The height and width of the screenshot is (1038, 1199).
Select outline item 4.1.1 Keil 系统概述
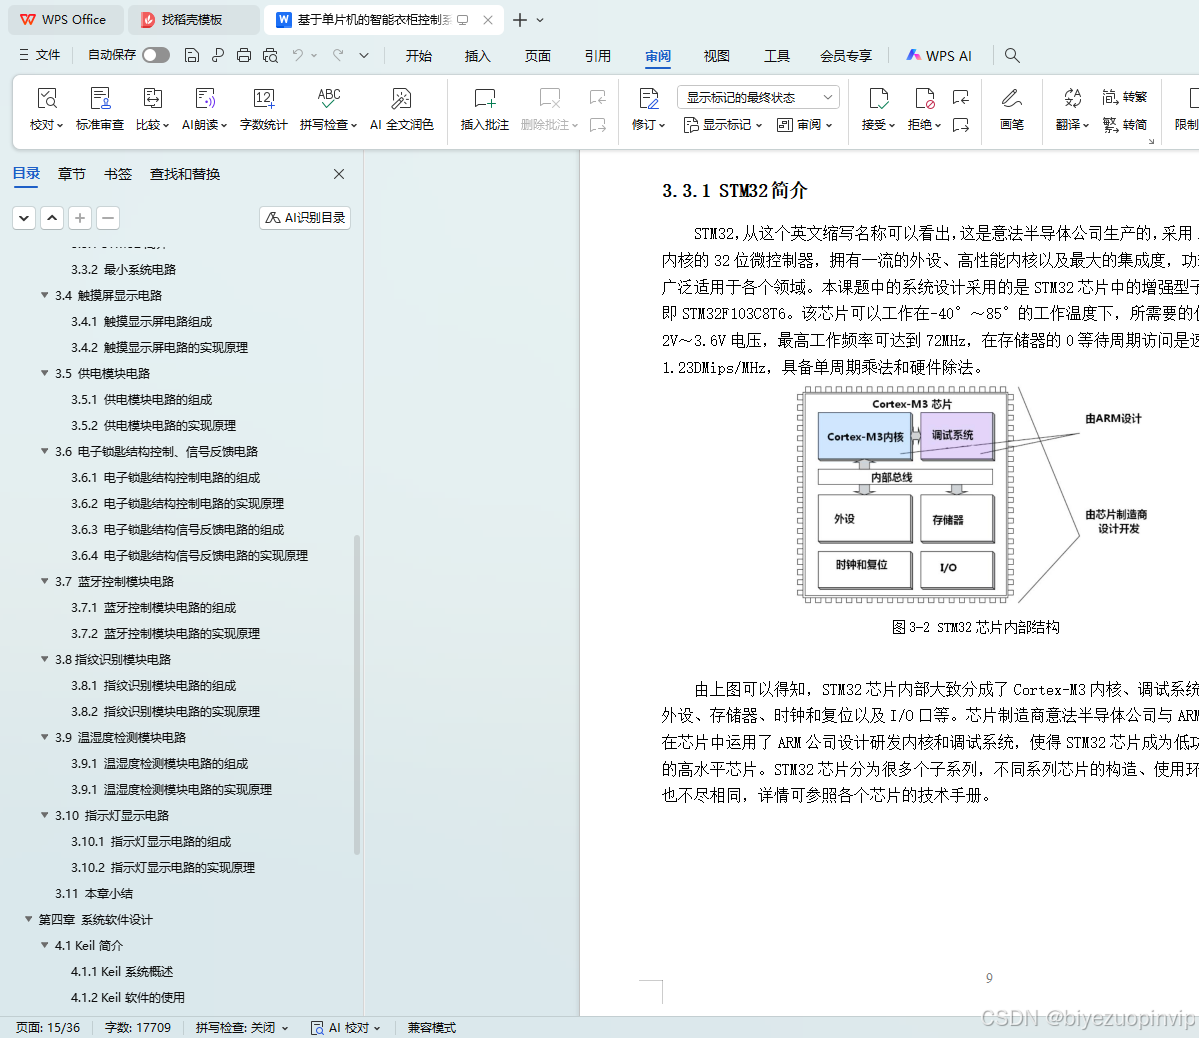122,971
